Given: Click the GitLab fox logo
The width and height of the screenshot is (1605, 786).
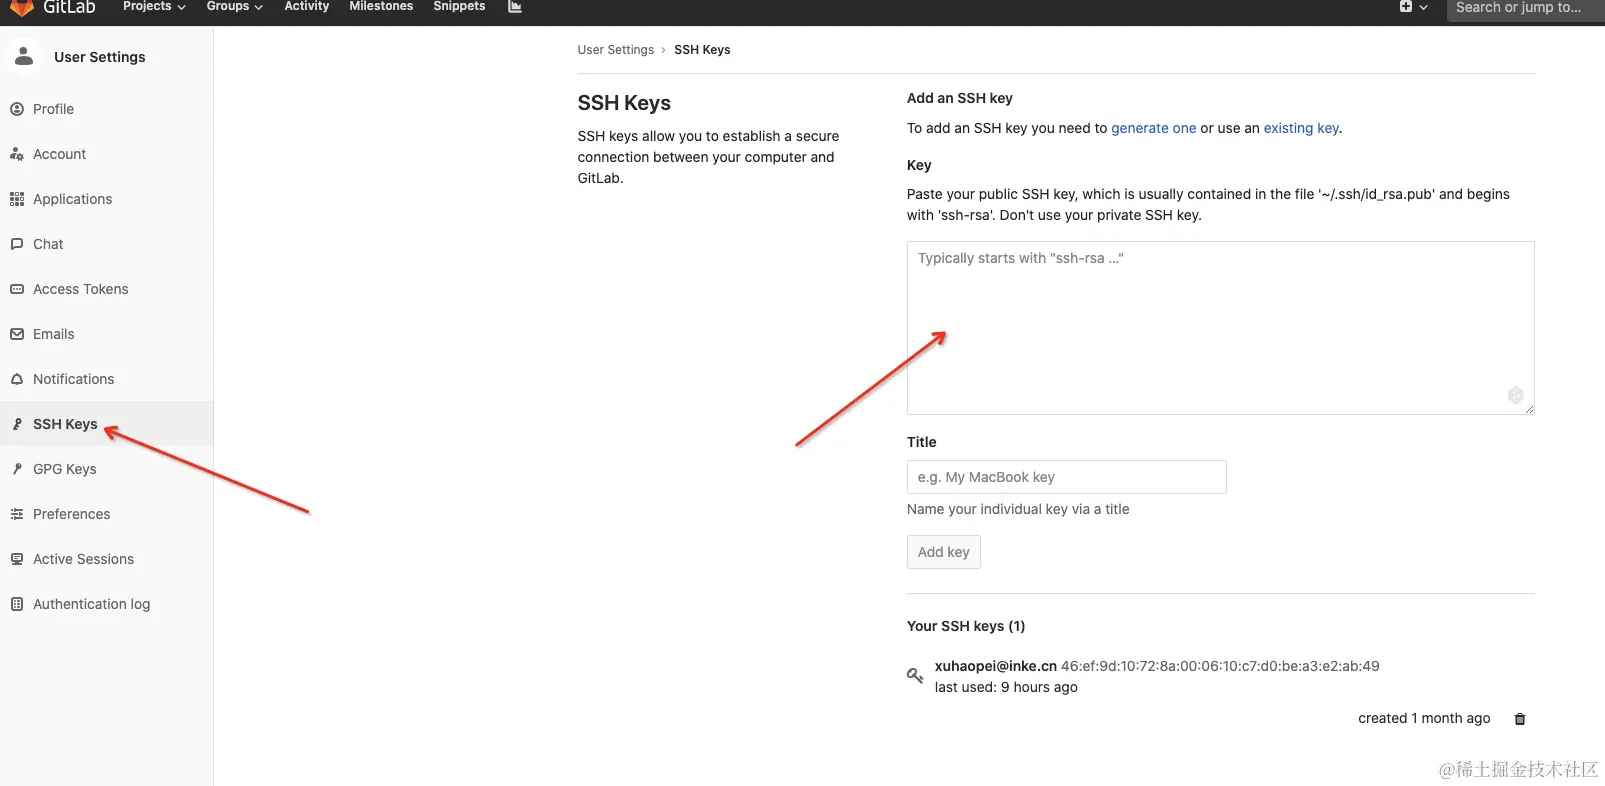Looking at the screenshot, I should (x=22, y=7).
